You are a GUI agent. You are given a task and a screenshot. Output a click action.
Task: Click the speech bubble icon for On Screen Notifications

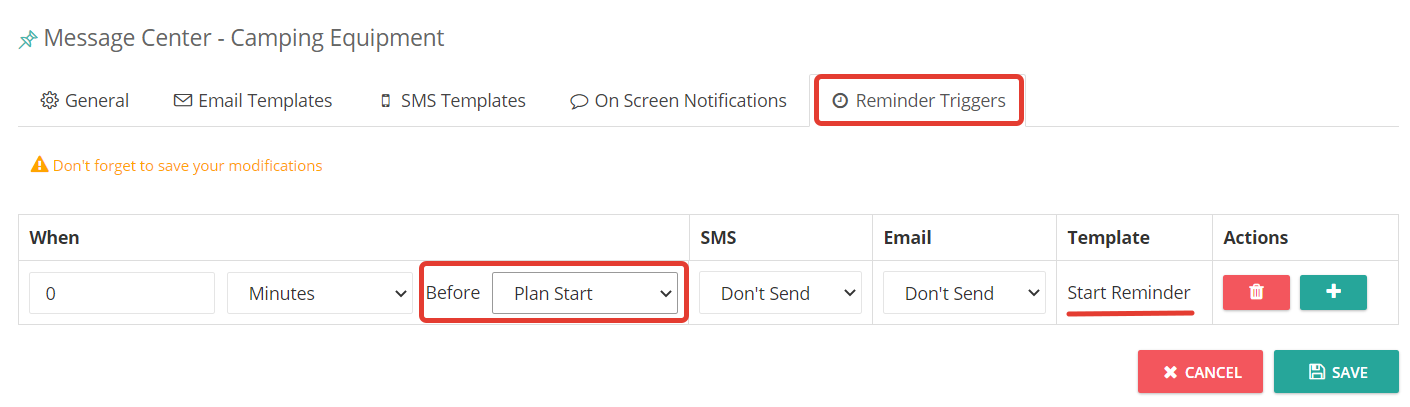click(579, 102)
